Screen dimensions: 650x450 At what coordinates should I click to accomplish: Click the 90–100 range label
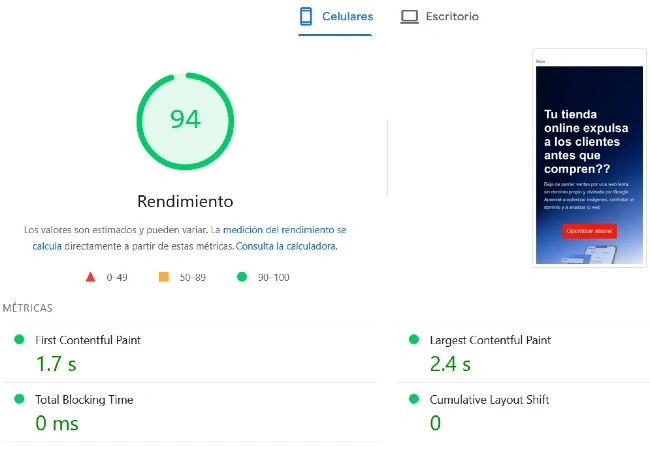pyautogui.click(x=274, y=277)
